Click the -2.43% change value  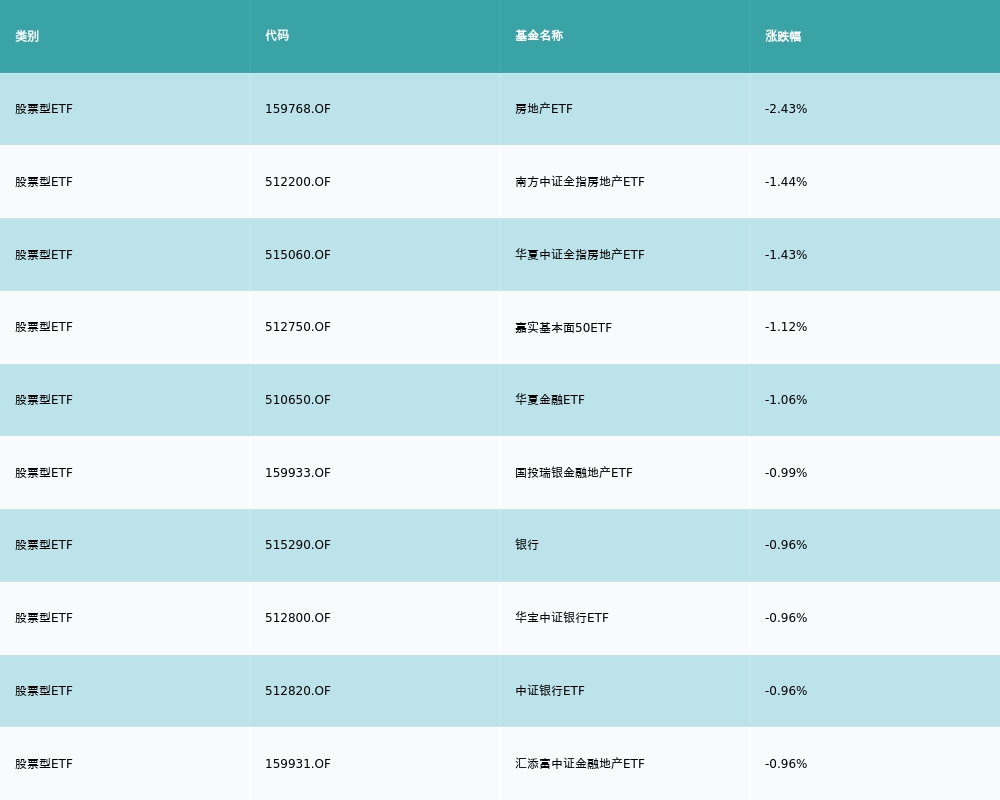pos(786,109)
